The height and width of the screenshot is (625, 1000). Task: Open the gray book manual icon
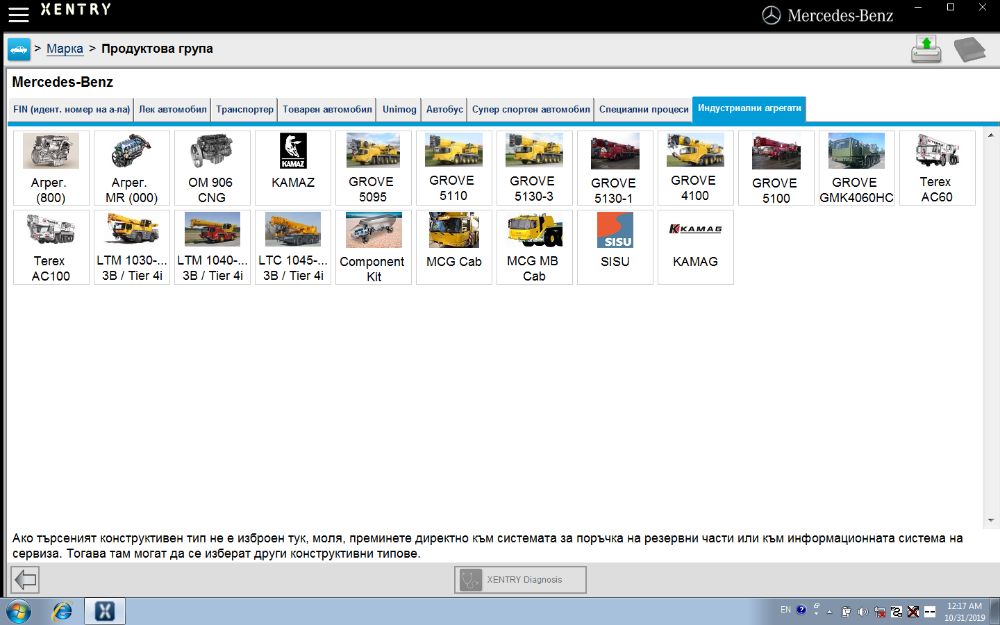(969, 50)
